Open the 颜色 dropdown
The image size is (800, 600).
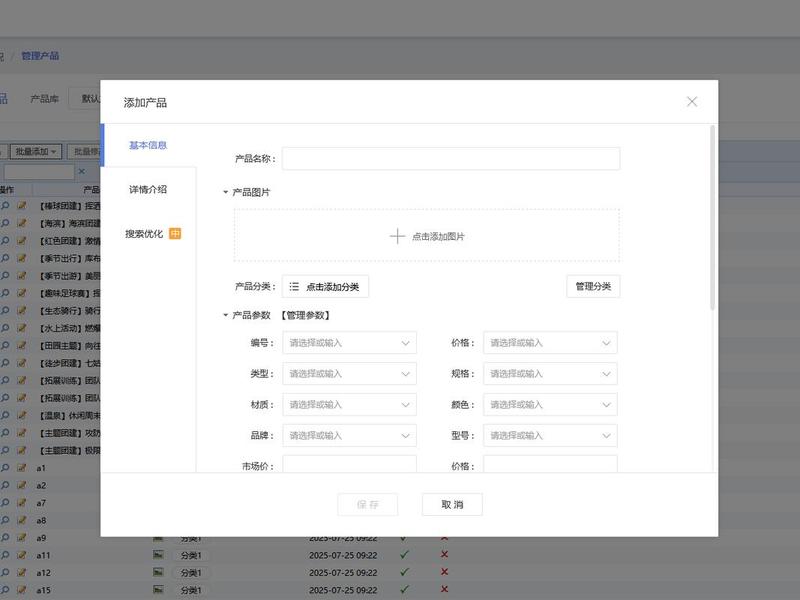pyautogui.click(x=550, y=405)
